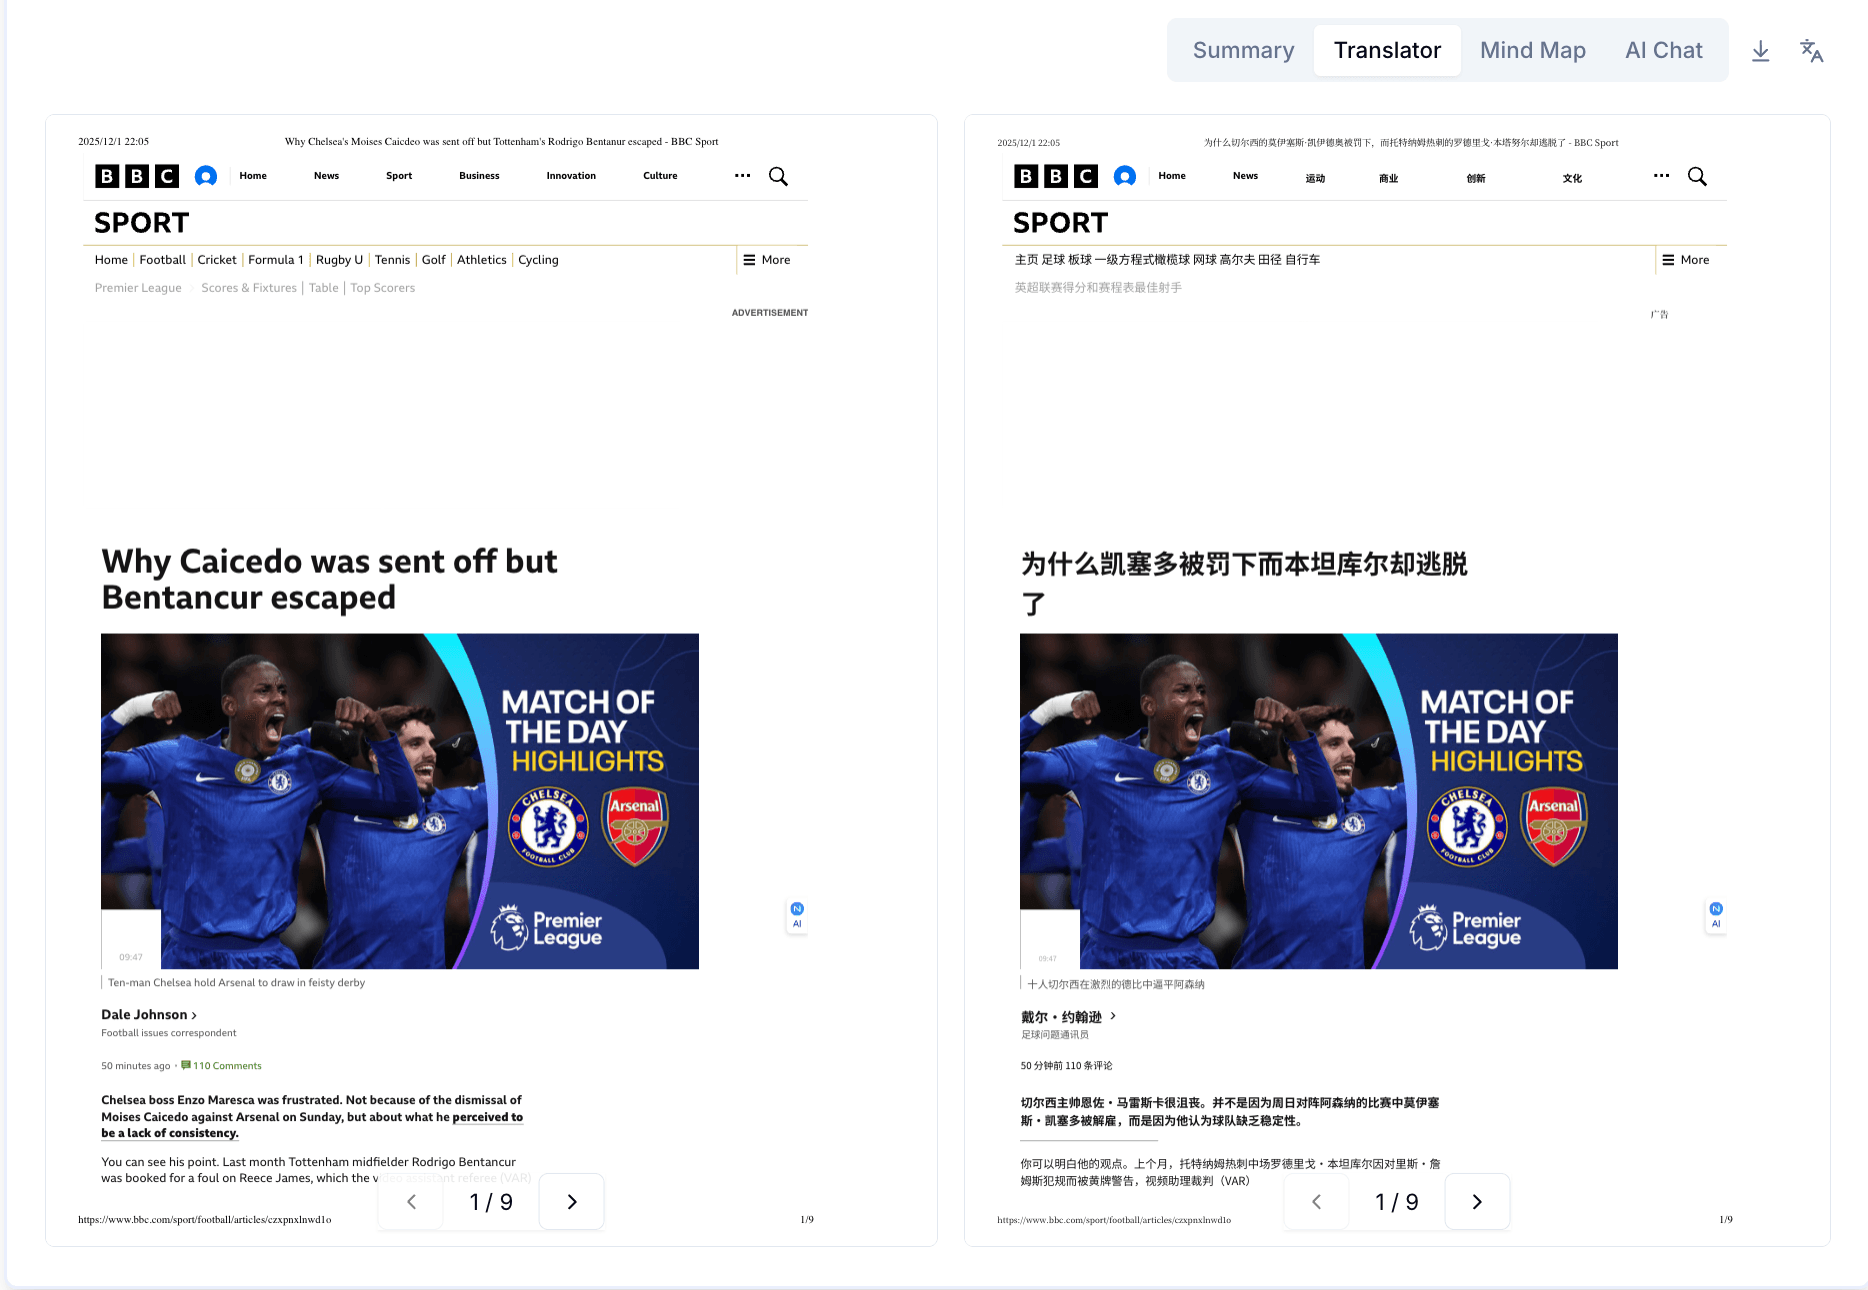Open the Mind Map tab

click(x=1533, y=50)
